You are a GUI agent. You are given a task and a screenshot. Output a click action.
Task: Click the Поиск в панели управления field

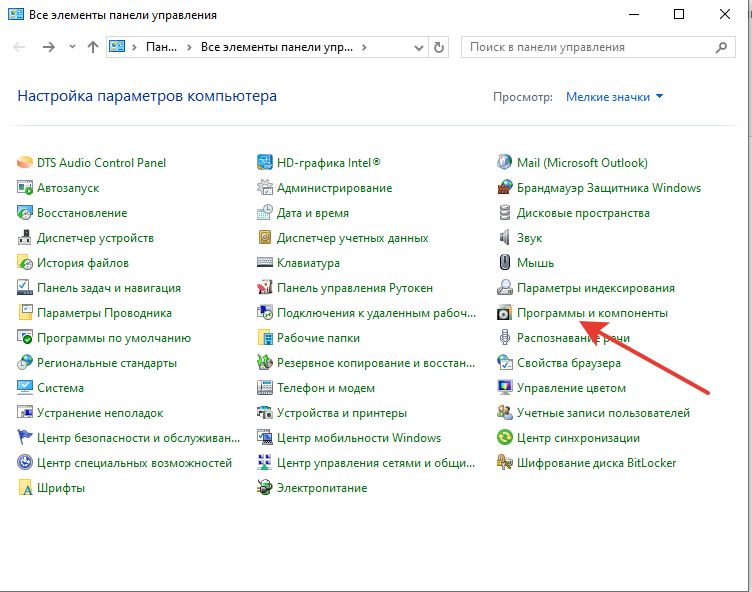[x=598, y=47]
